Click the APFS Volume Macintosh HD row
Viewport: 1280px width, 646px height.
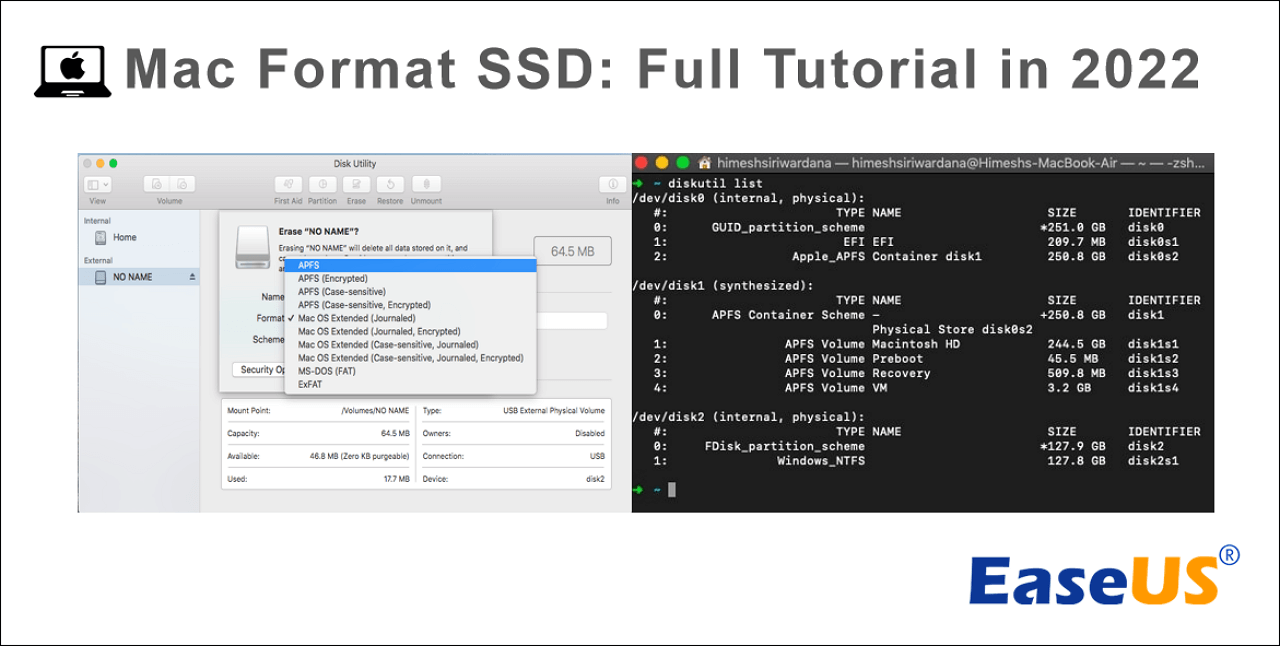(x=916, y=344)
